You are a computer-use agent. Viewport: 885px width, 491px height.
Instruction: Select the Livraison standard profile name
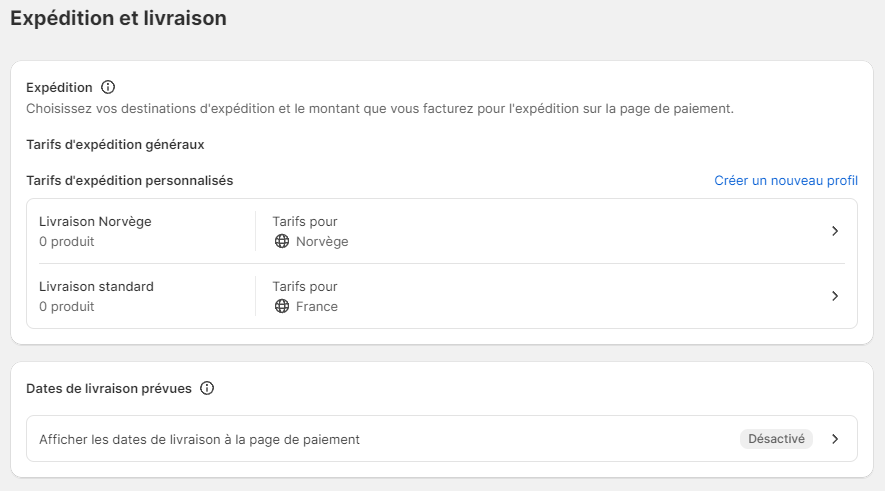[96, 286]
